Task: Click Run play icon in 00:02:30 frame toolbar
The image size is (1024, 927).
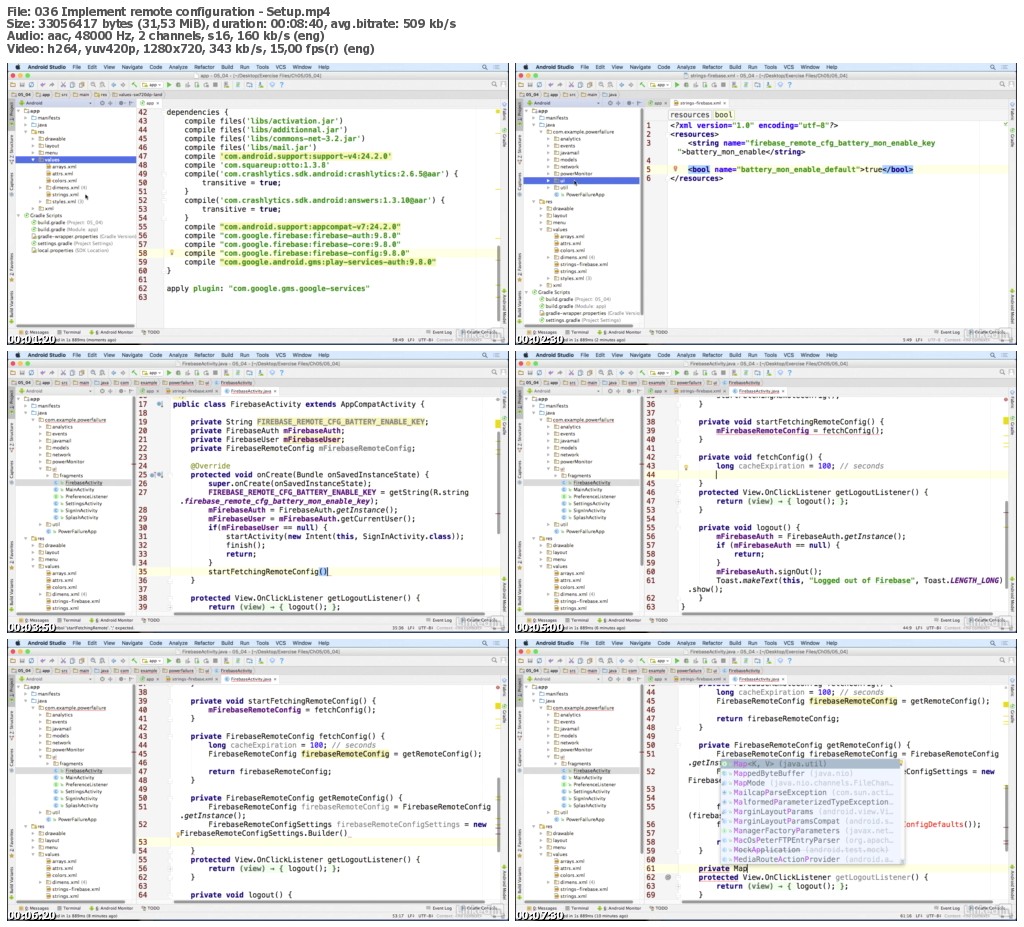Action: (677, 84)
